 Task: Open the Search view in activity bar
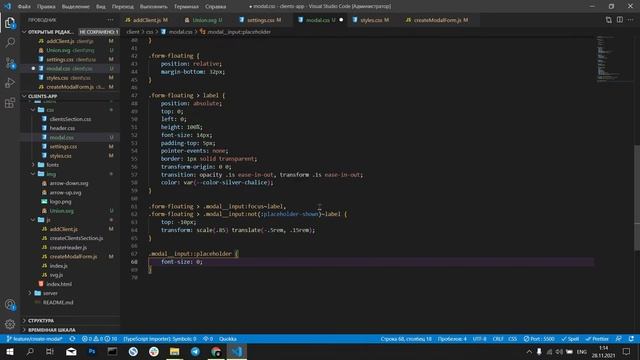[10, 42]
